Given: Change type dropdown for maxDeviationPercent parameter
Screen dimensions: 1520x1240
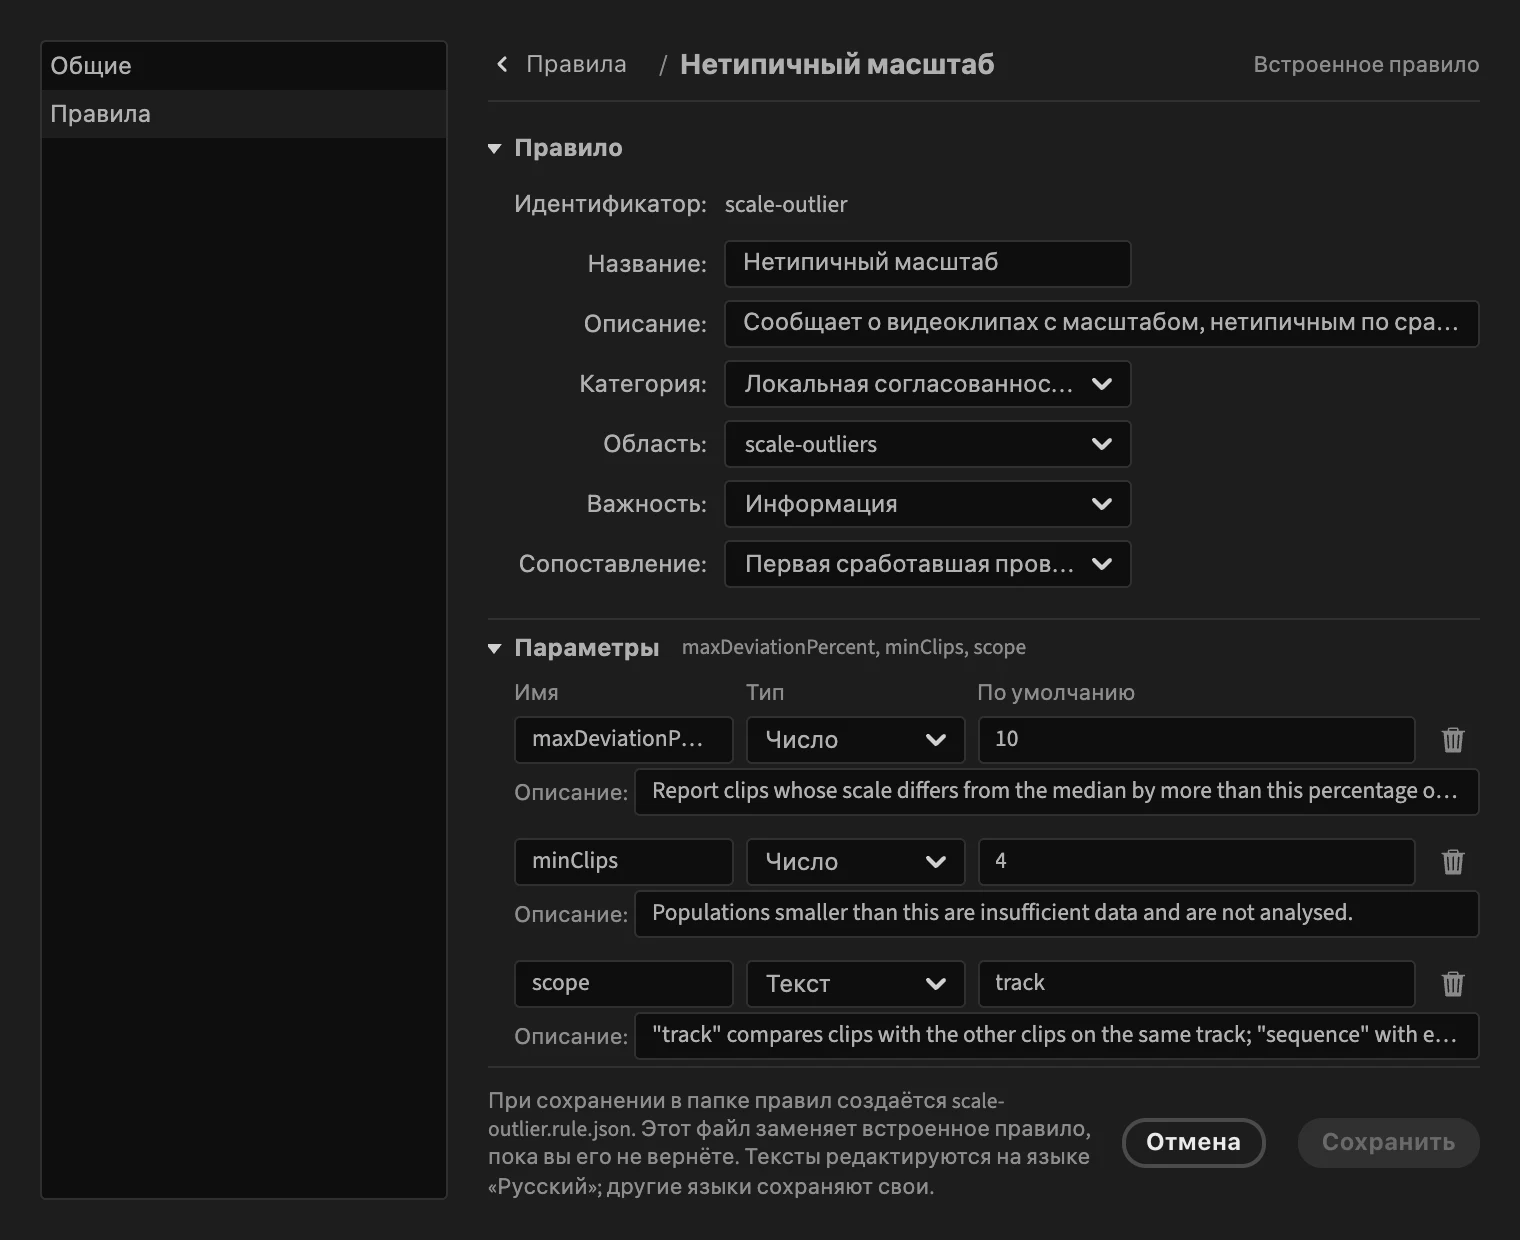Looking at the screenshot, I should click(x=856, y=740).
